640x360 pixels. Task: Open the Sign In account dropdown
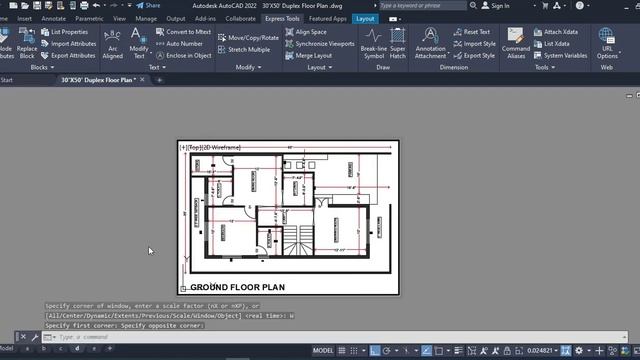click(534, 6)
